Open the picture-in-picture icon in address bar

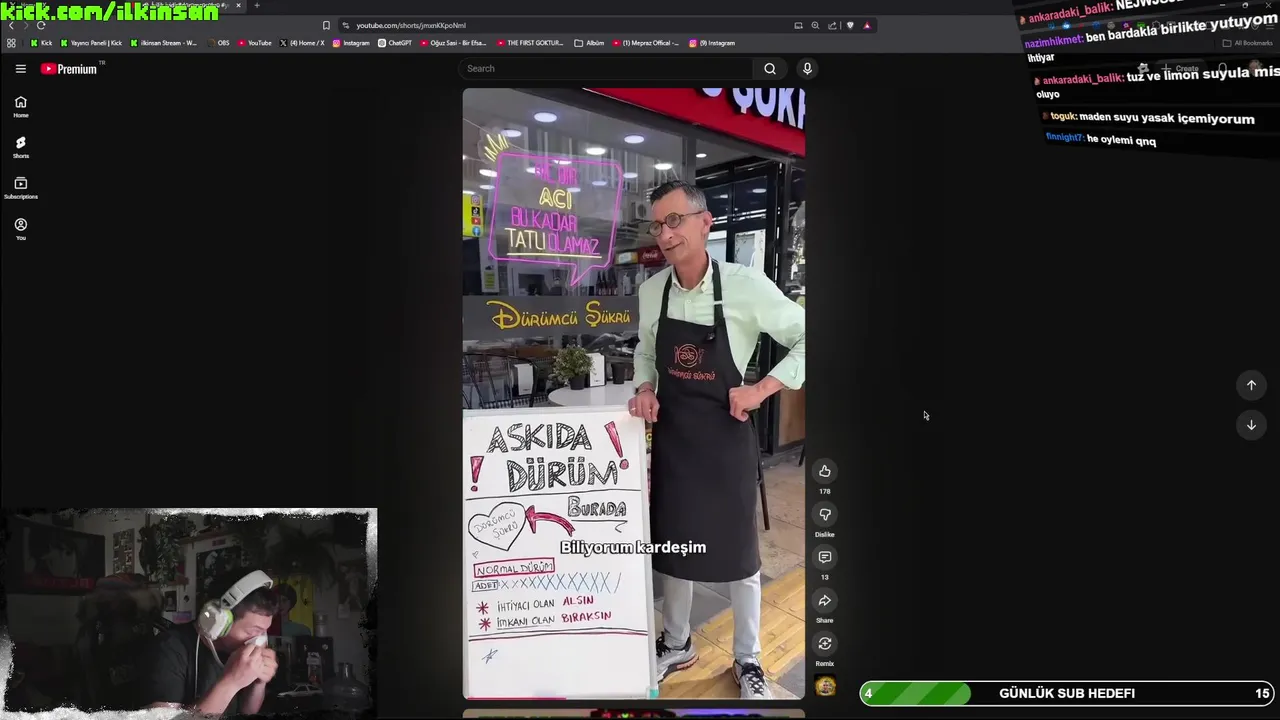(798, 25)
